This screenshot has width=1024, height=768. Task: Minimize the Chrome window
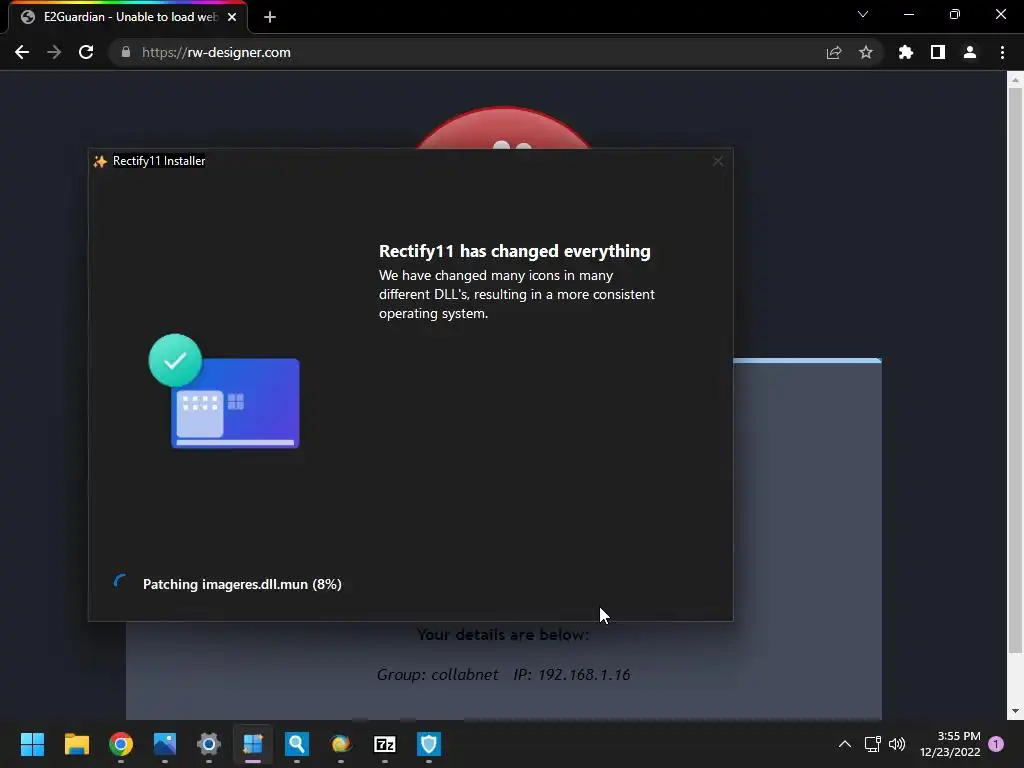point(909,14)
